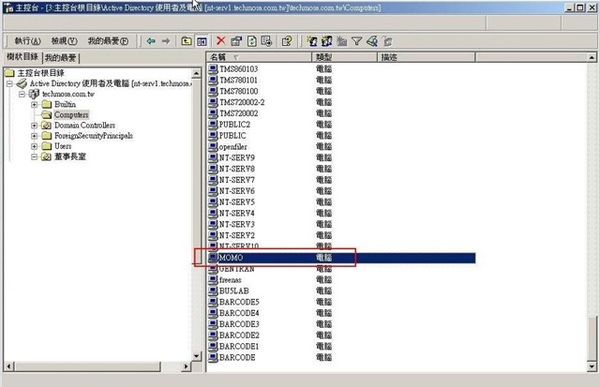Viewport: 600px width, 387px height.
Task: Click the add to group toolbar icon
Action: tap(387, 41)
